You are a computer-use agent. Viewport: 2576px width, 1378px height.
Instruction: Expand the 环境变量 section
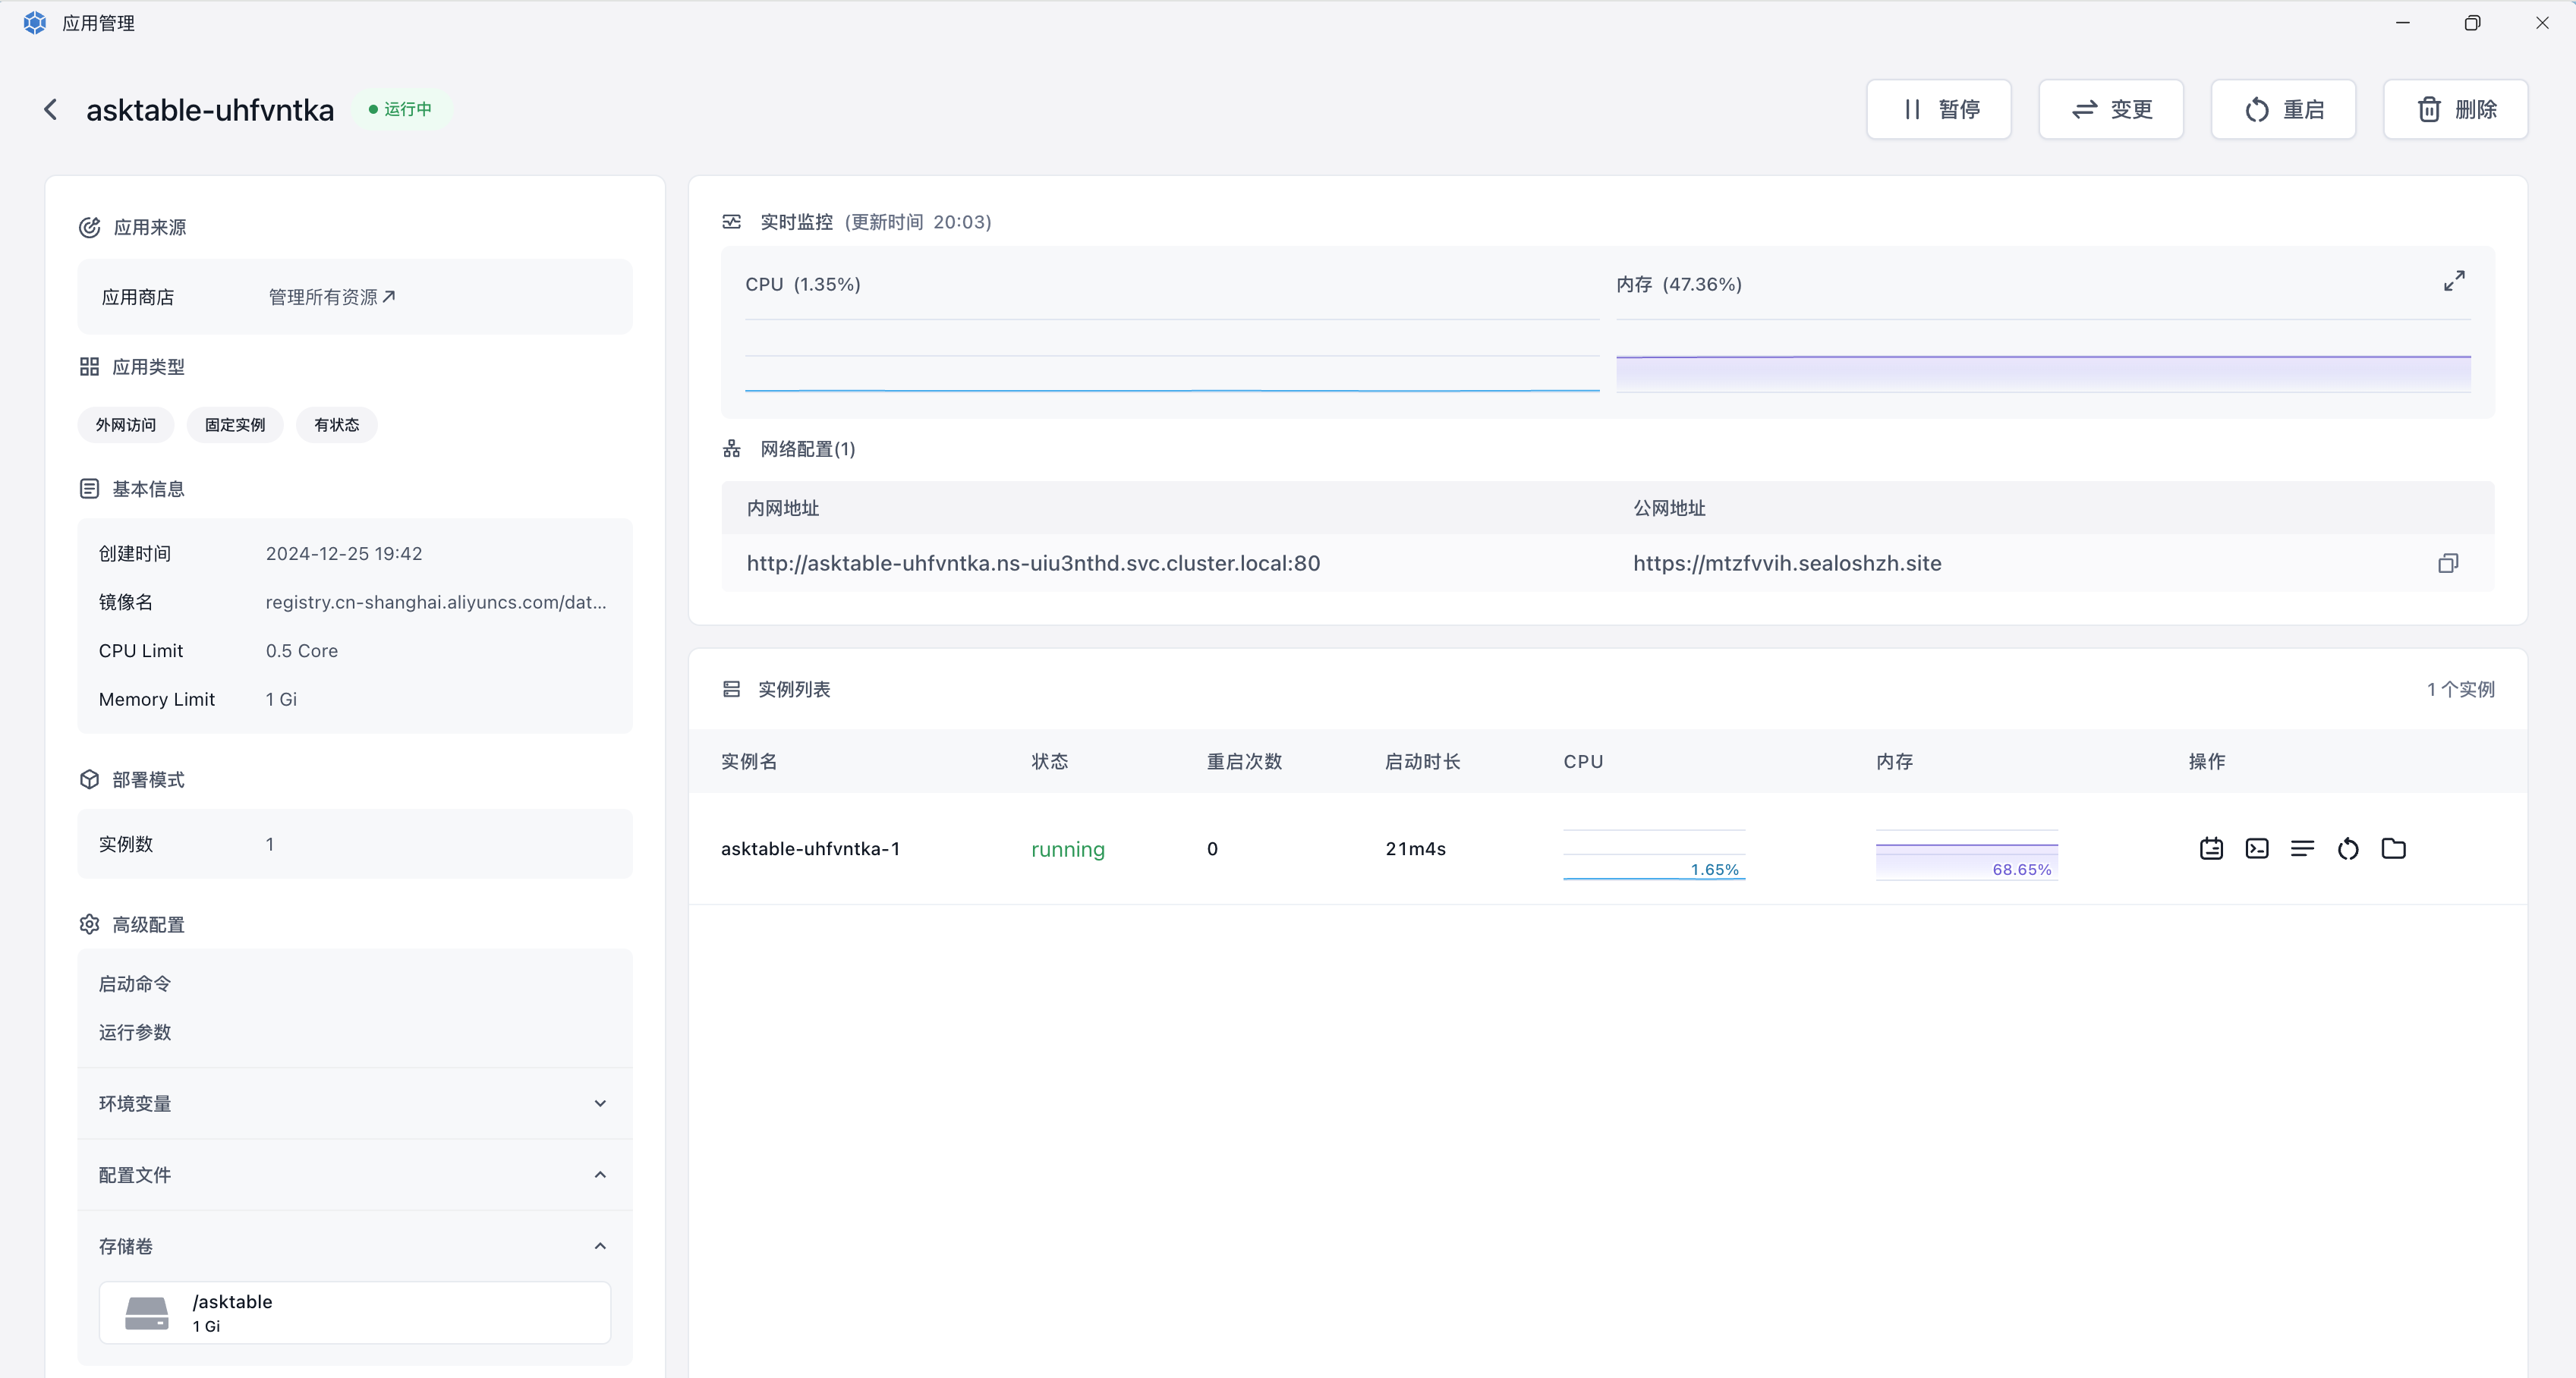(x=600, y=1104)
